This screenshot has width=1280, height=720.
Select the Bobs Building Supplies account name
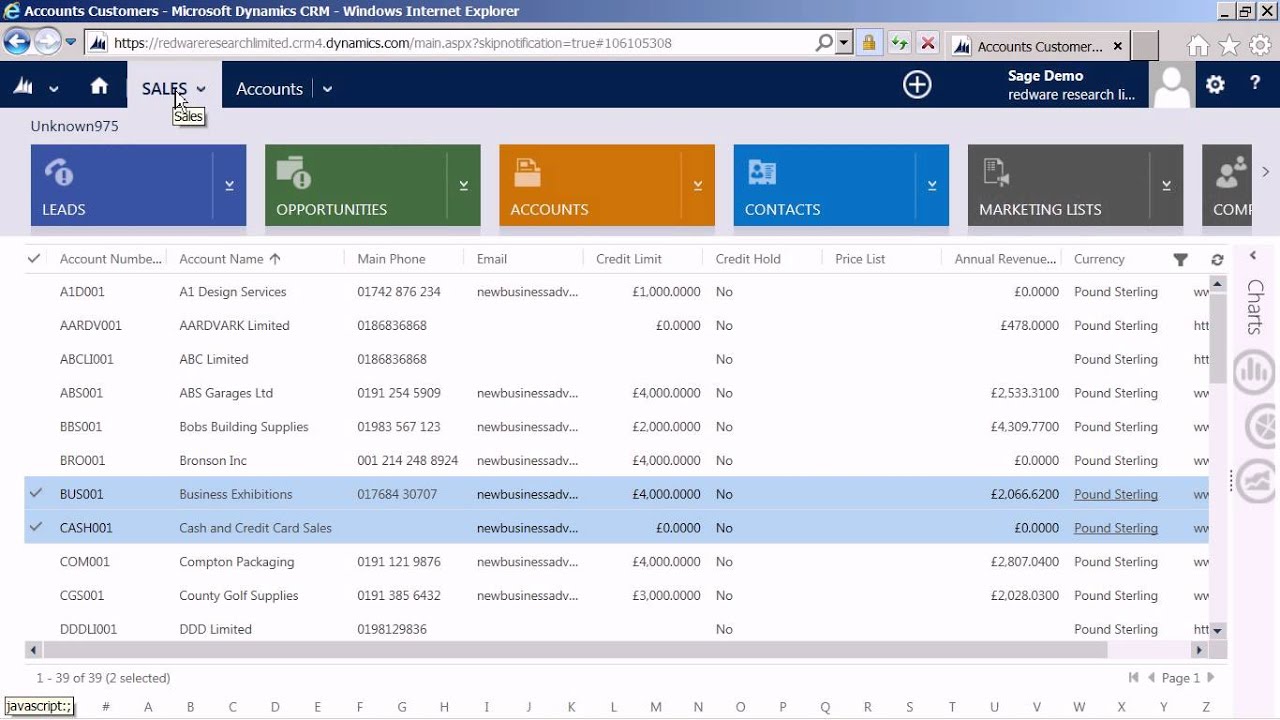(244, 427)
